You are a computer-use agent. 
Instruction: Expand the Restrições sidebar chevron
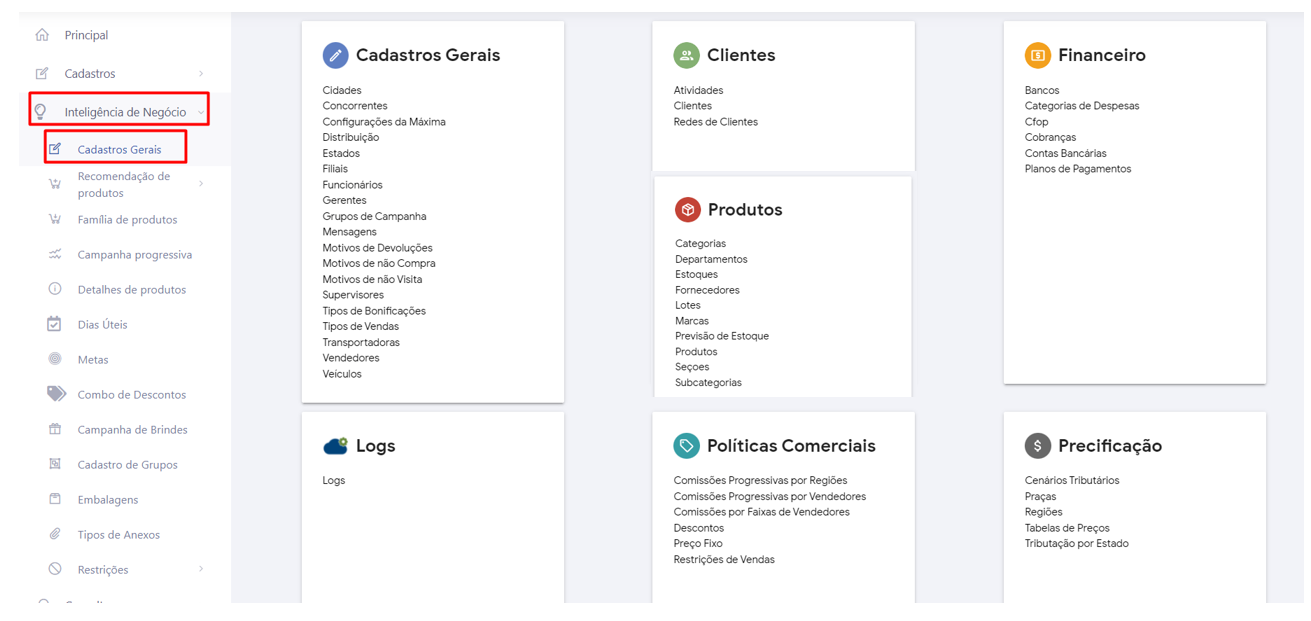point(201,569)
